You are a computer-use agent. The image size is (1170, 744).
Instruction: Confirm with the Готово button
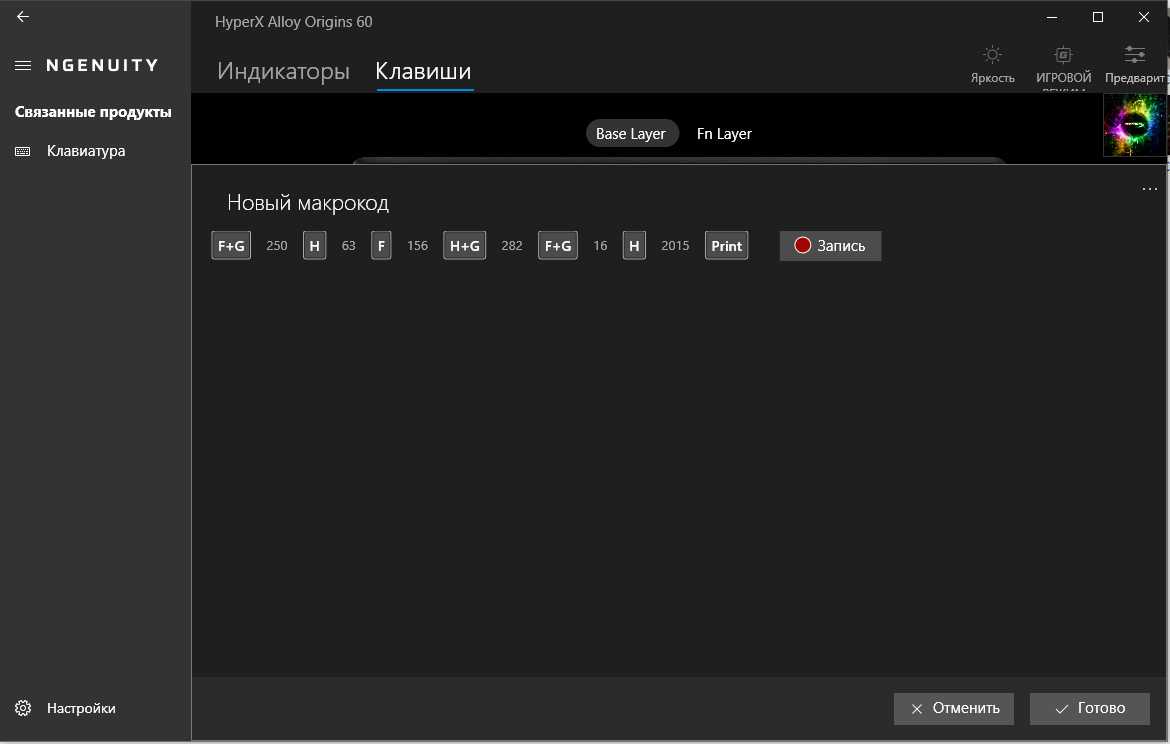pos(1090,708)
